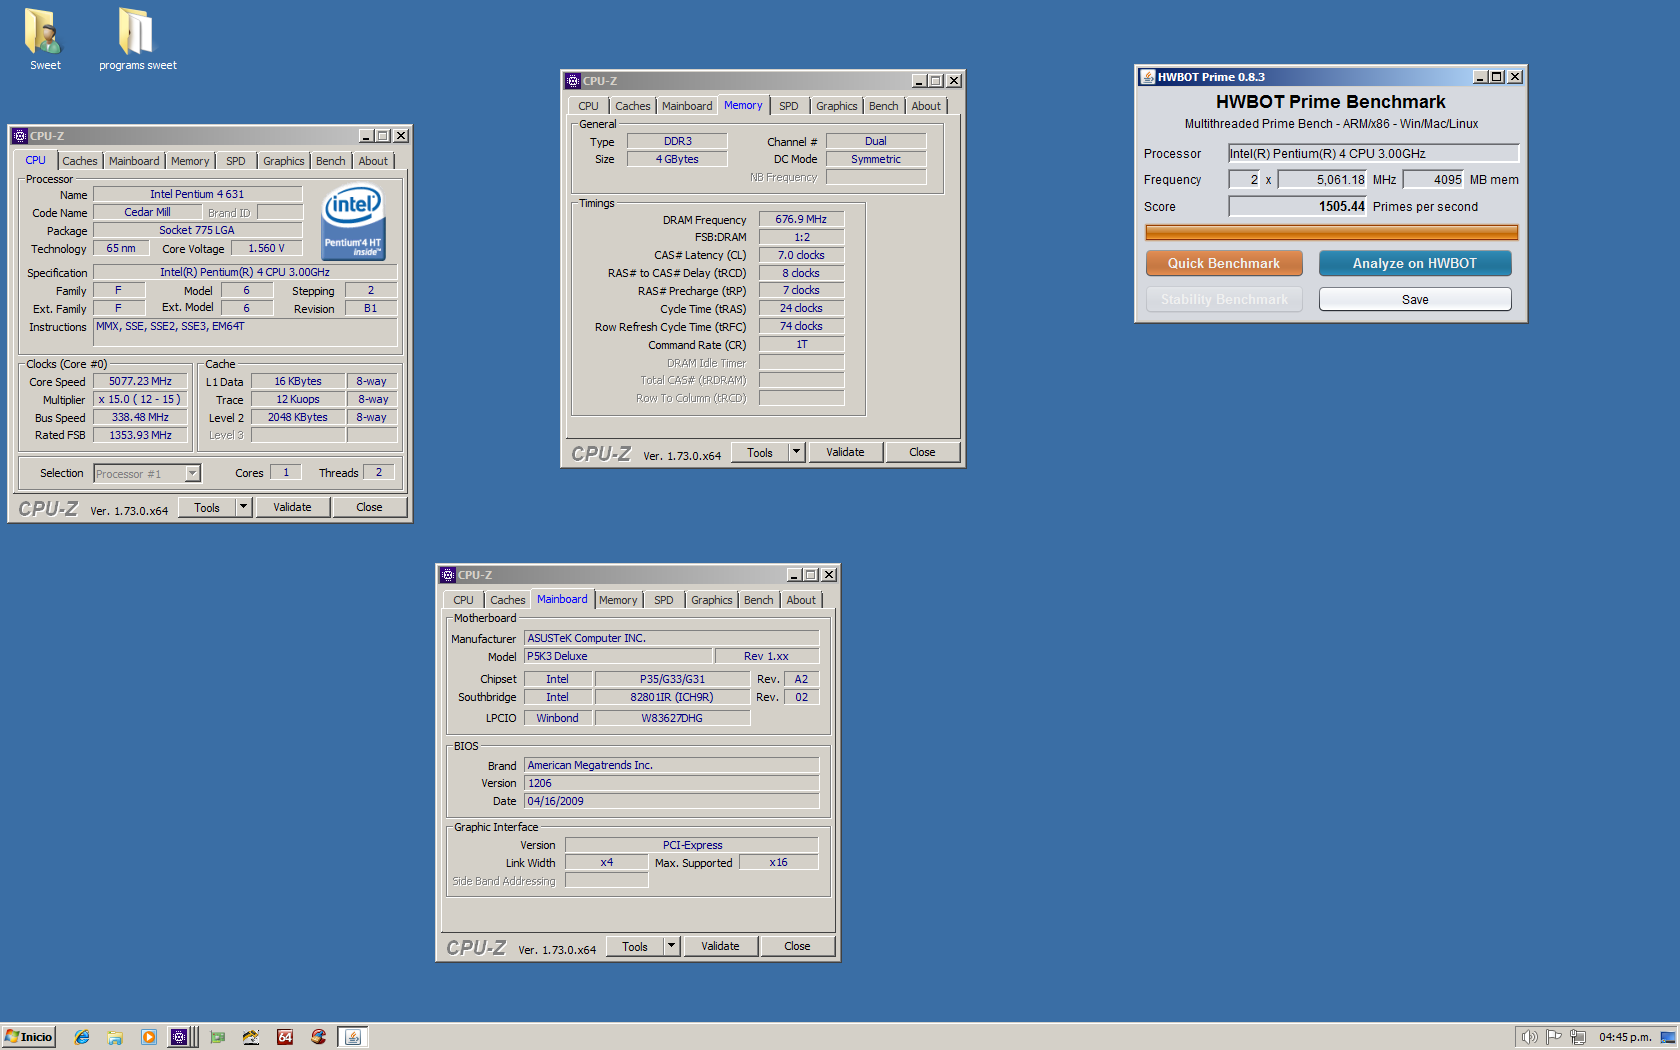Open the Inicio start button

click(28, 1037)
